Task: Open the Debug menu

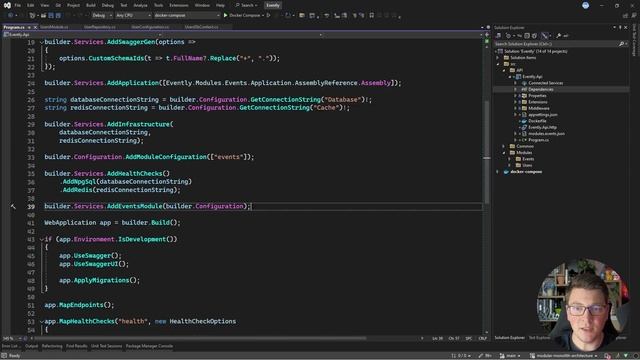Action: [x=108, y=5]
